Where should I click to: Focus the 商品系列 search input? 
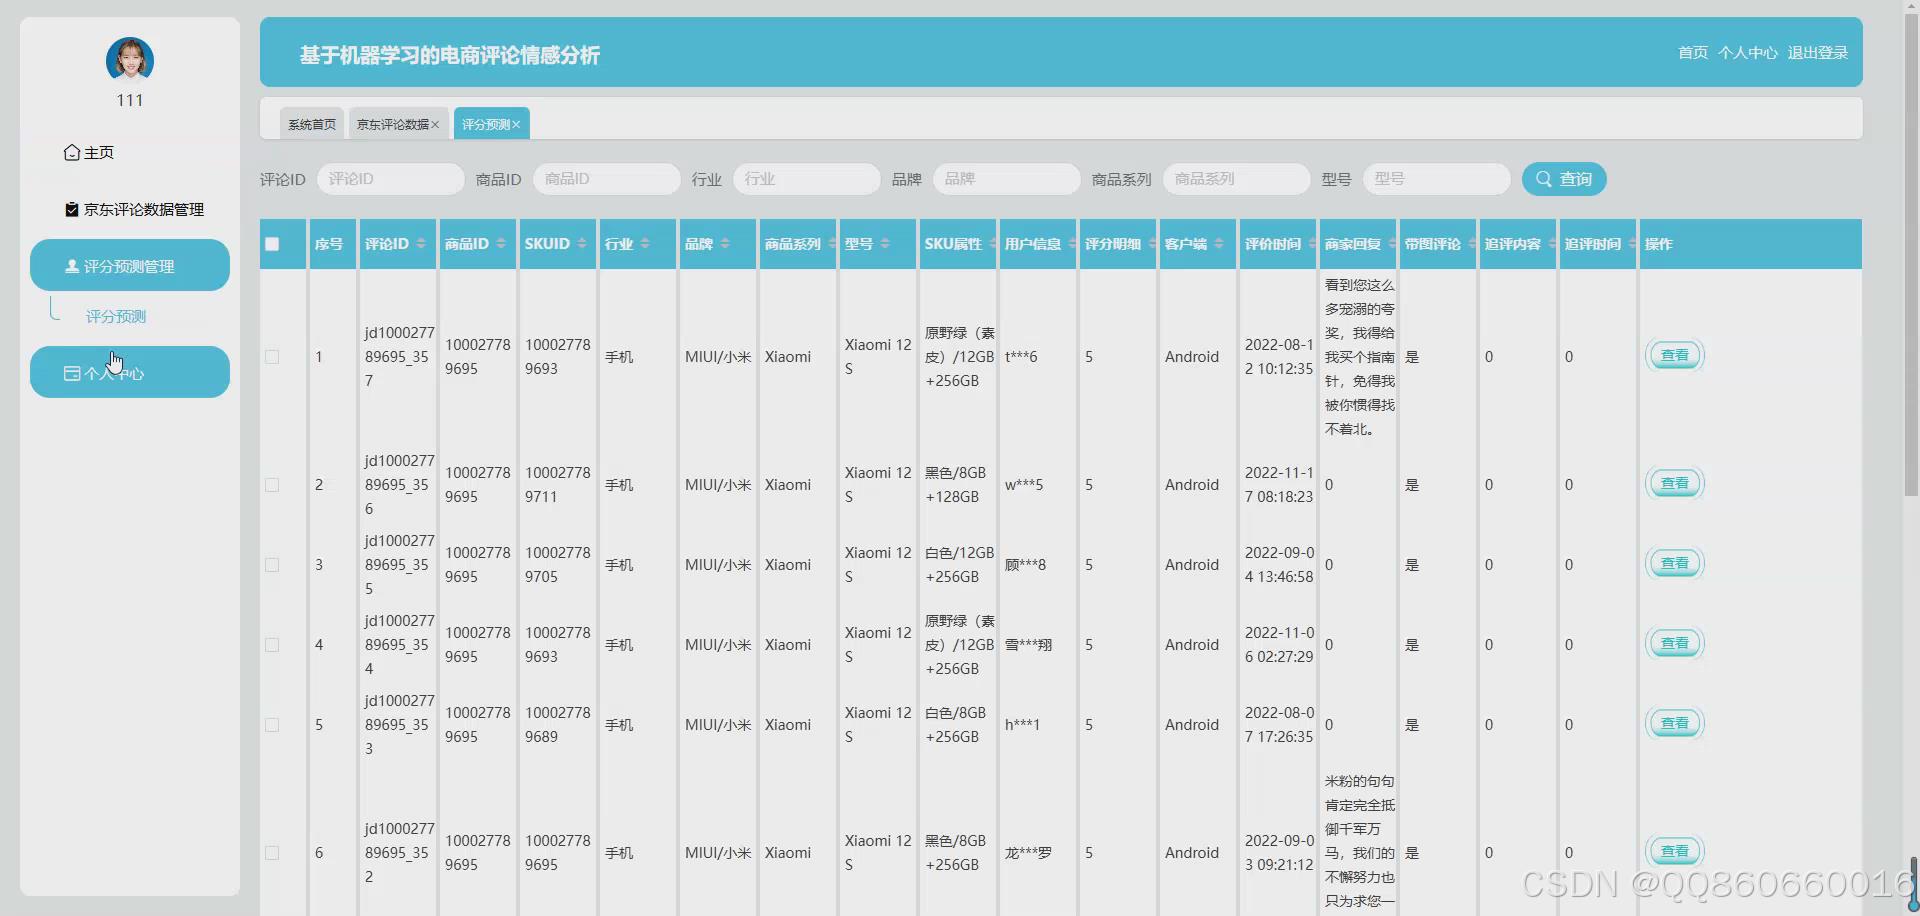coord(1237,179)
